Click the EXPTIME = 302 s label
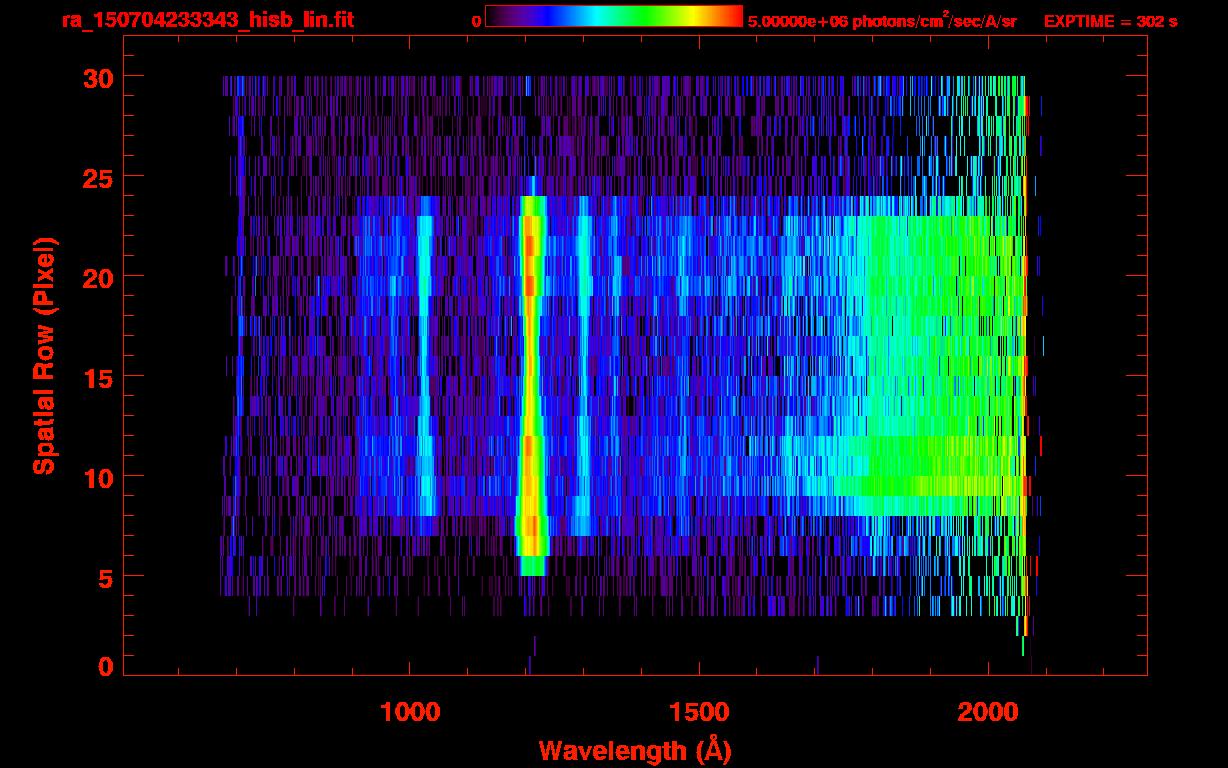 (x=1110, y=21)
